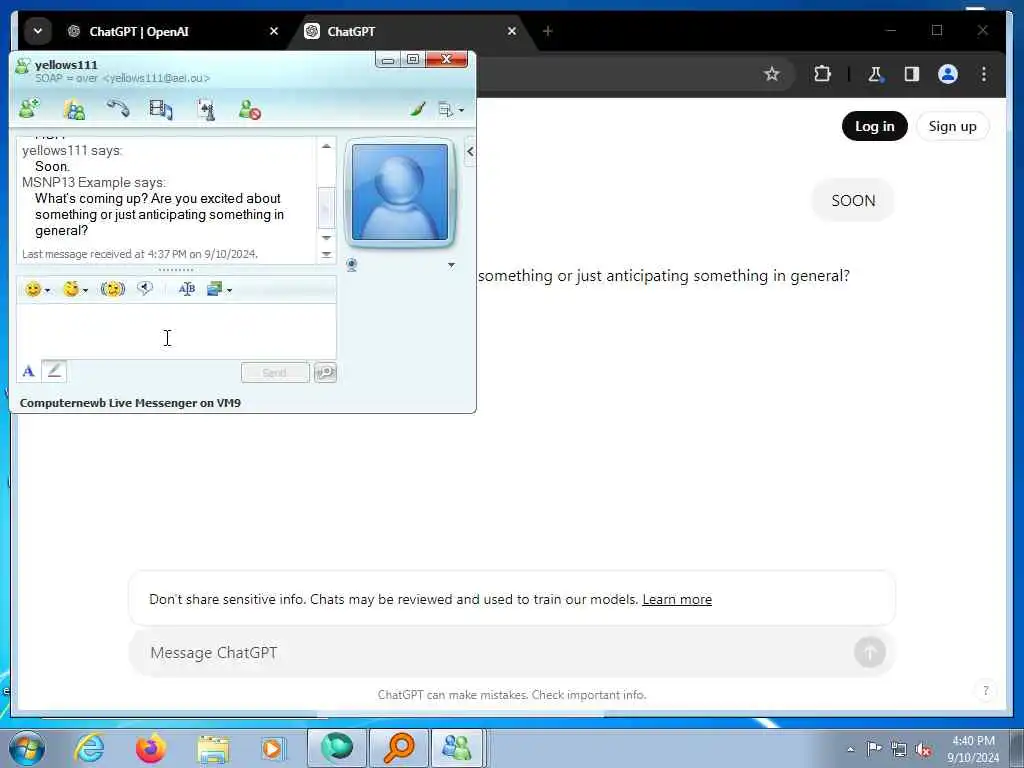Open Firefox from the taskbar
This screenshot has width=1024, height=768.
point(151,748)
